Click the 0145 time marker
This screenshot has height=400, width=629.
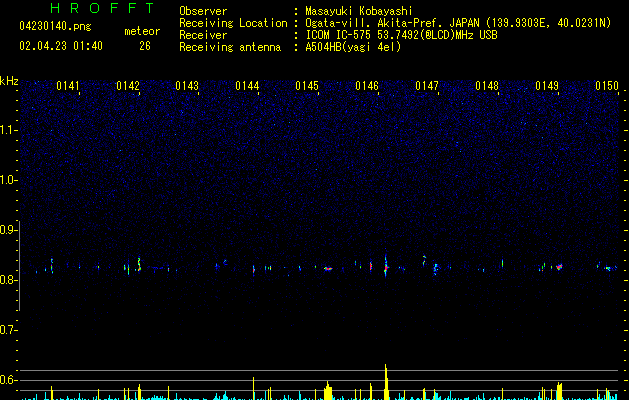pos(307,86)
